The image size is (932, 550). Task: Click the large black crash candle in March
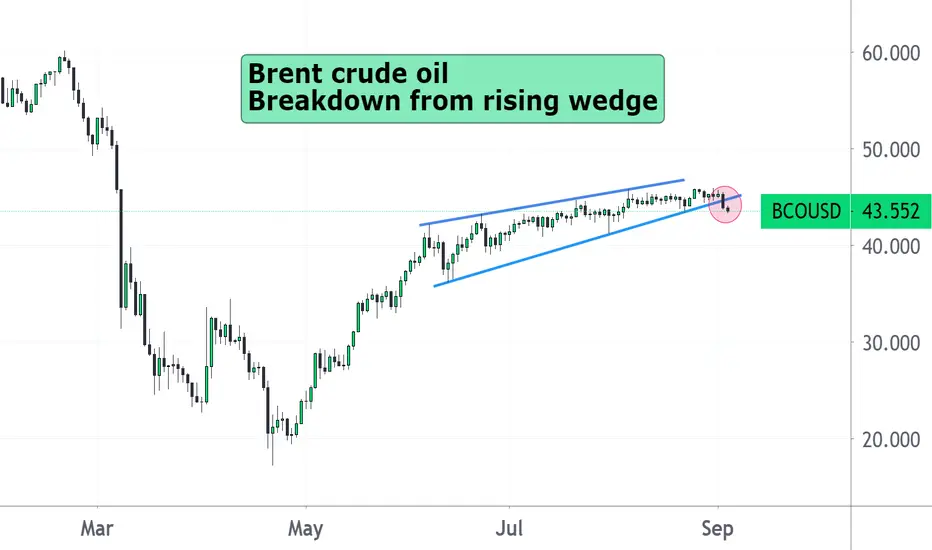[x=121, y=250]
